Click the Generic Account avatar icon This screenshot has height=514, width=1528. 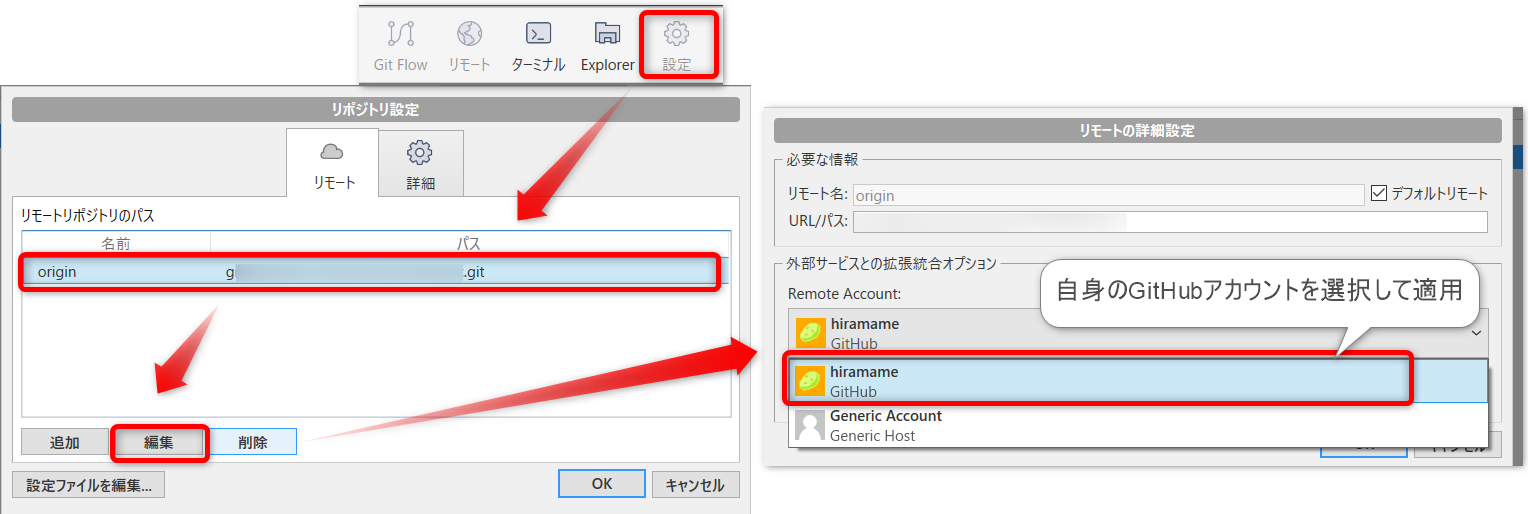(x=810, y=426)
